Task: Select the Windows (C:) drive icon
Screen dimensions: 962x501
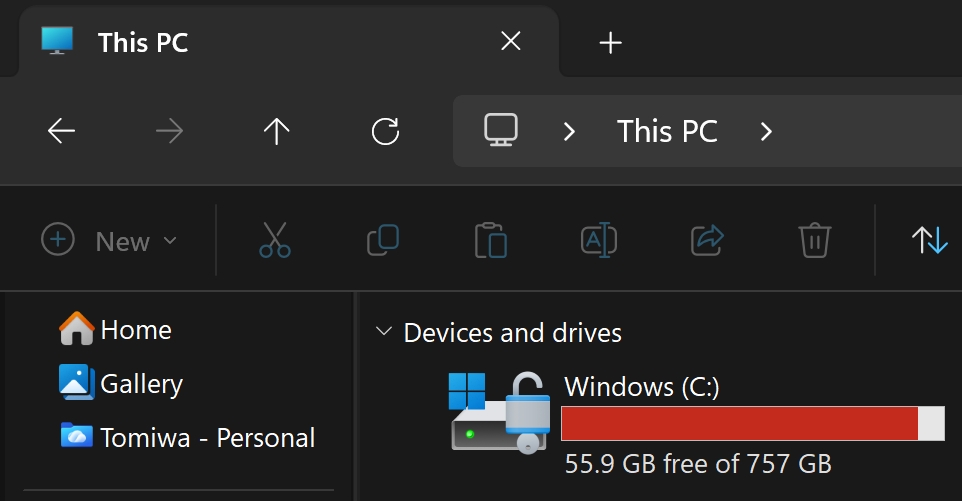Action: [499, 412]
